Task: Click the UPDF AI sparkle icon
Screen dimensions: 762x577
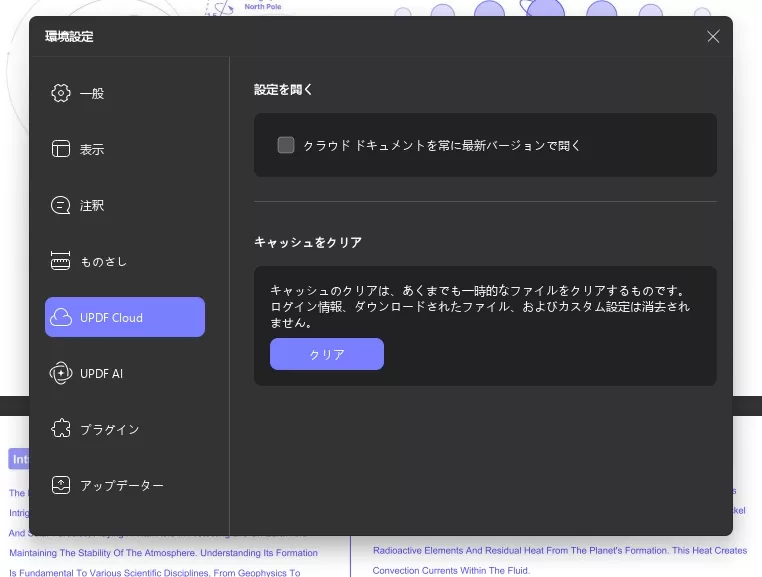Action: point(61,373)
